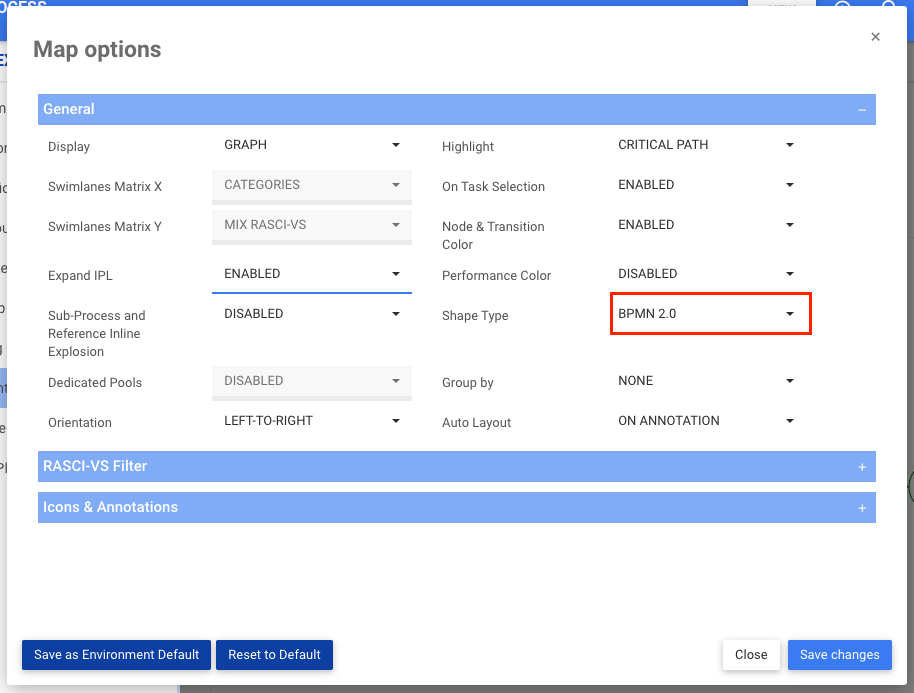Collapse the General section minus icon
This screenshot has height=693, width=914.
pyautogui.click(x=862, y=110)
